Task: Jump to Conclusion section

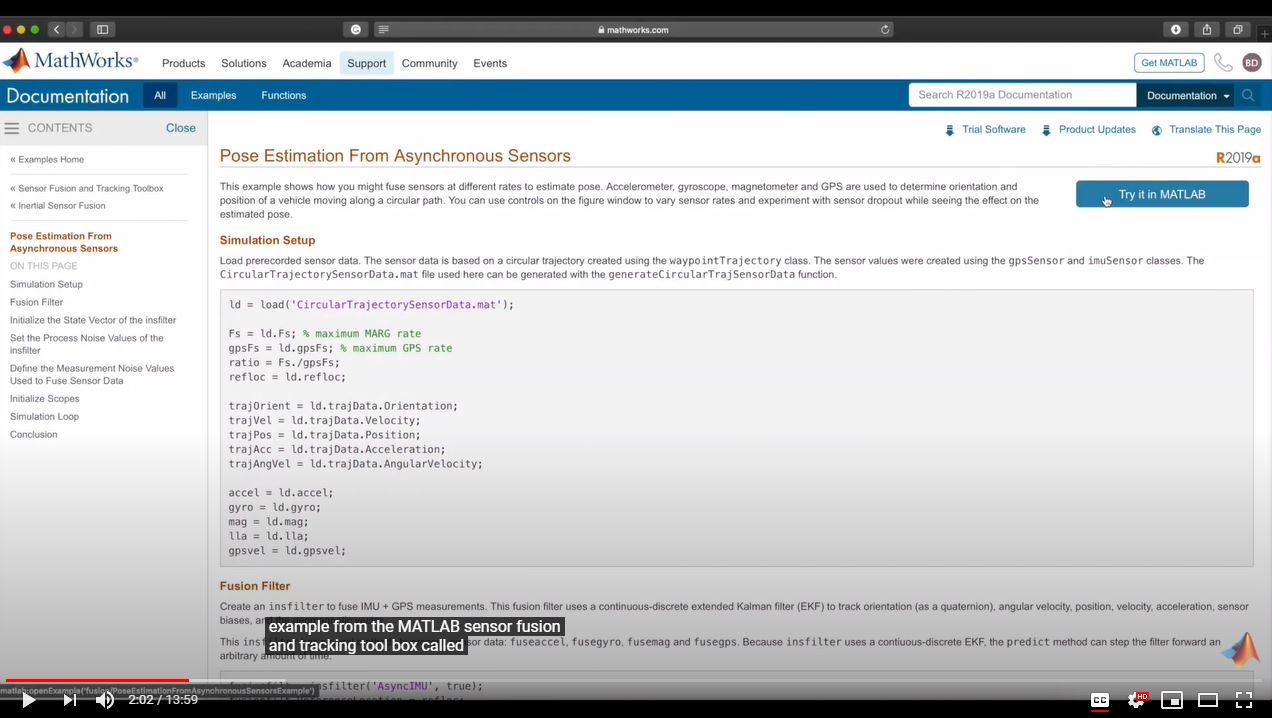Action: (34, 435)
